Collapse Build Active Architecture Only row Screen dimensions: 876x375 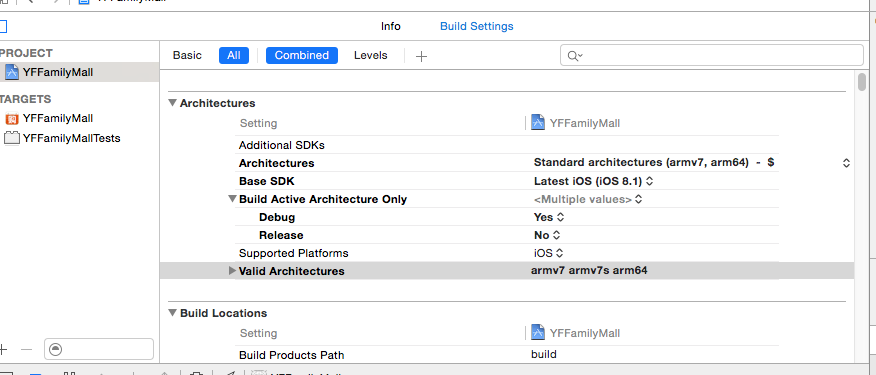click(232, 198)
